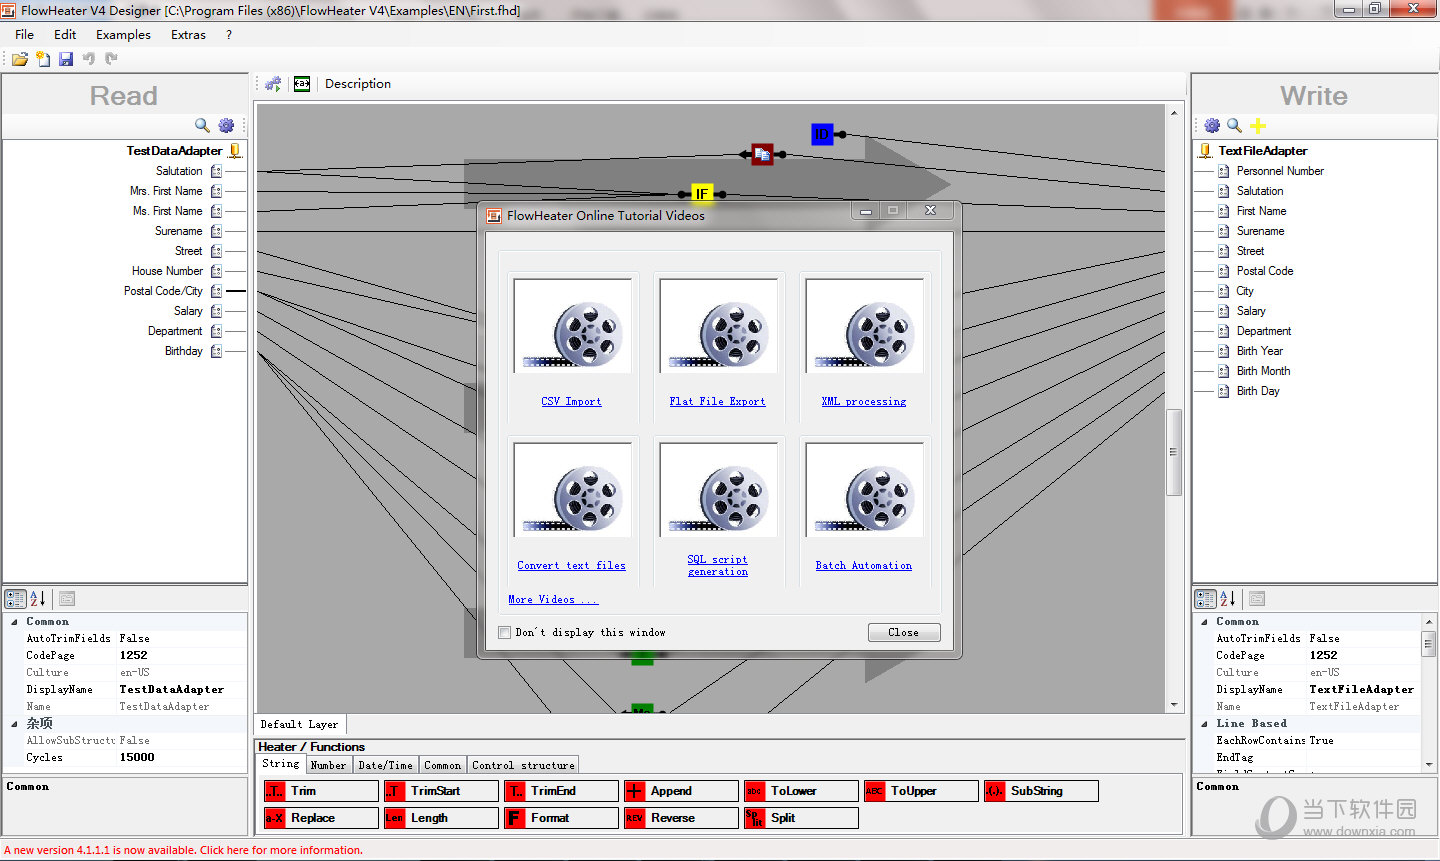Pick the Replace string heater
The height and width of the screenshot is (861, 1440).
321,818
